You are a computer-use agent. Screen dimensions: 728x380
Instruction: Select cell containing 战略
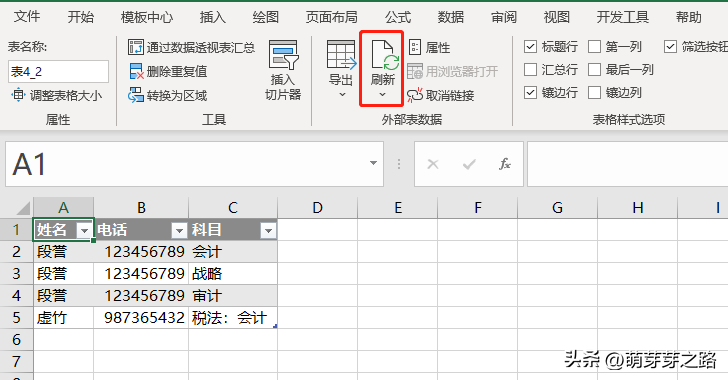(233, 274)
